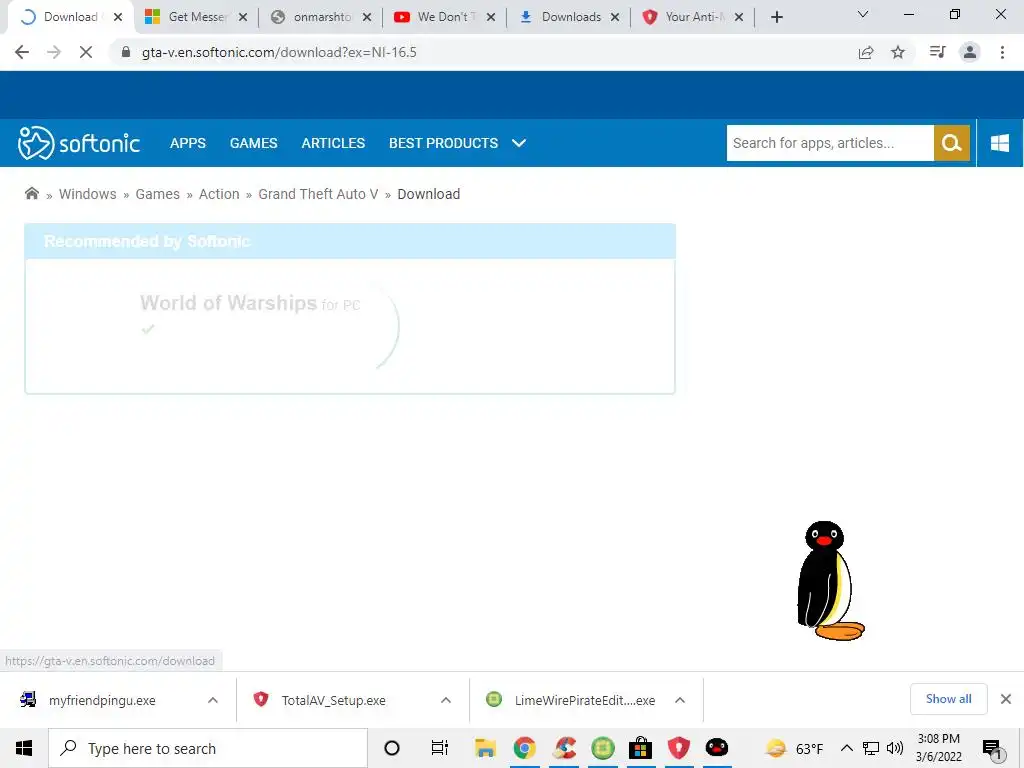Viewport: 1024px width, 768px height.
Task: Open the Windows Start menu
Action: (x=24, y=748)
